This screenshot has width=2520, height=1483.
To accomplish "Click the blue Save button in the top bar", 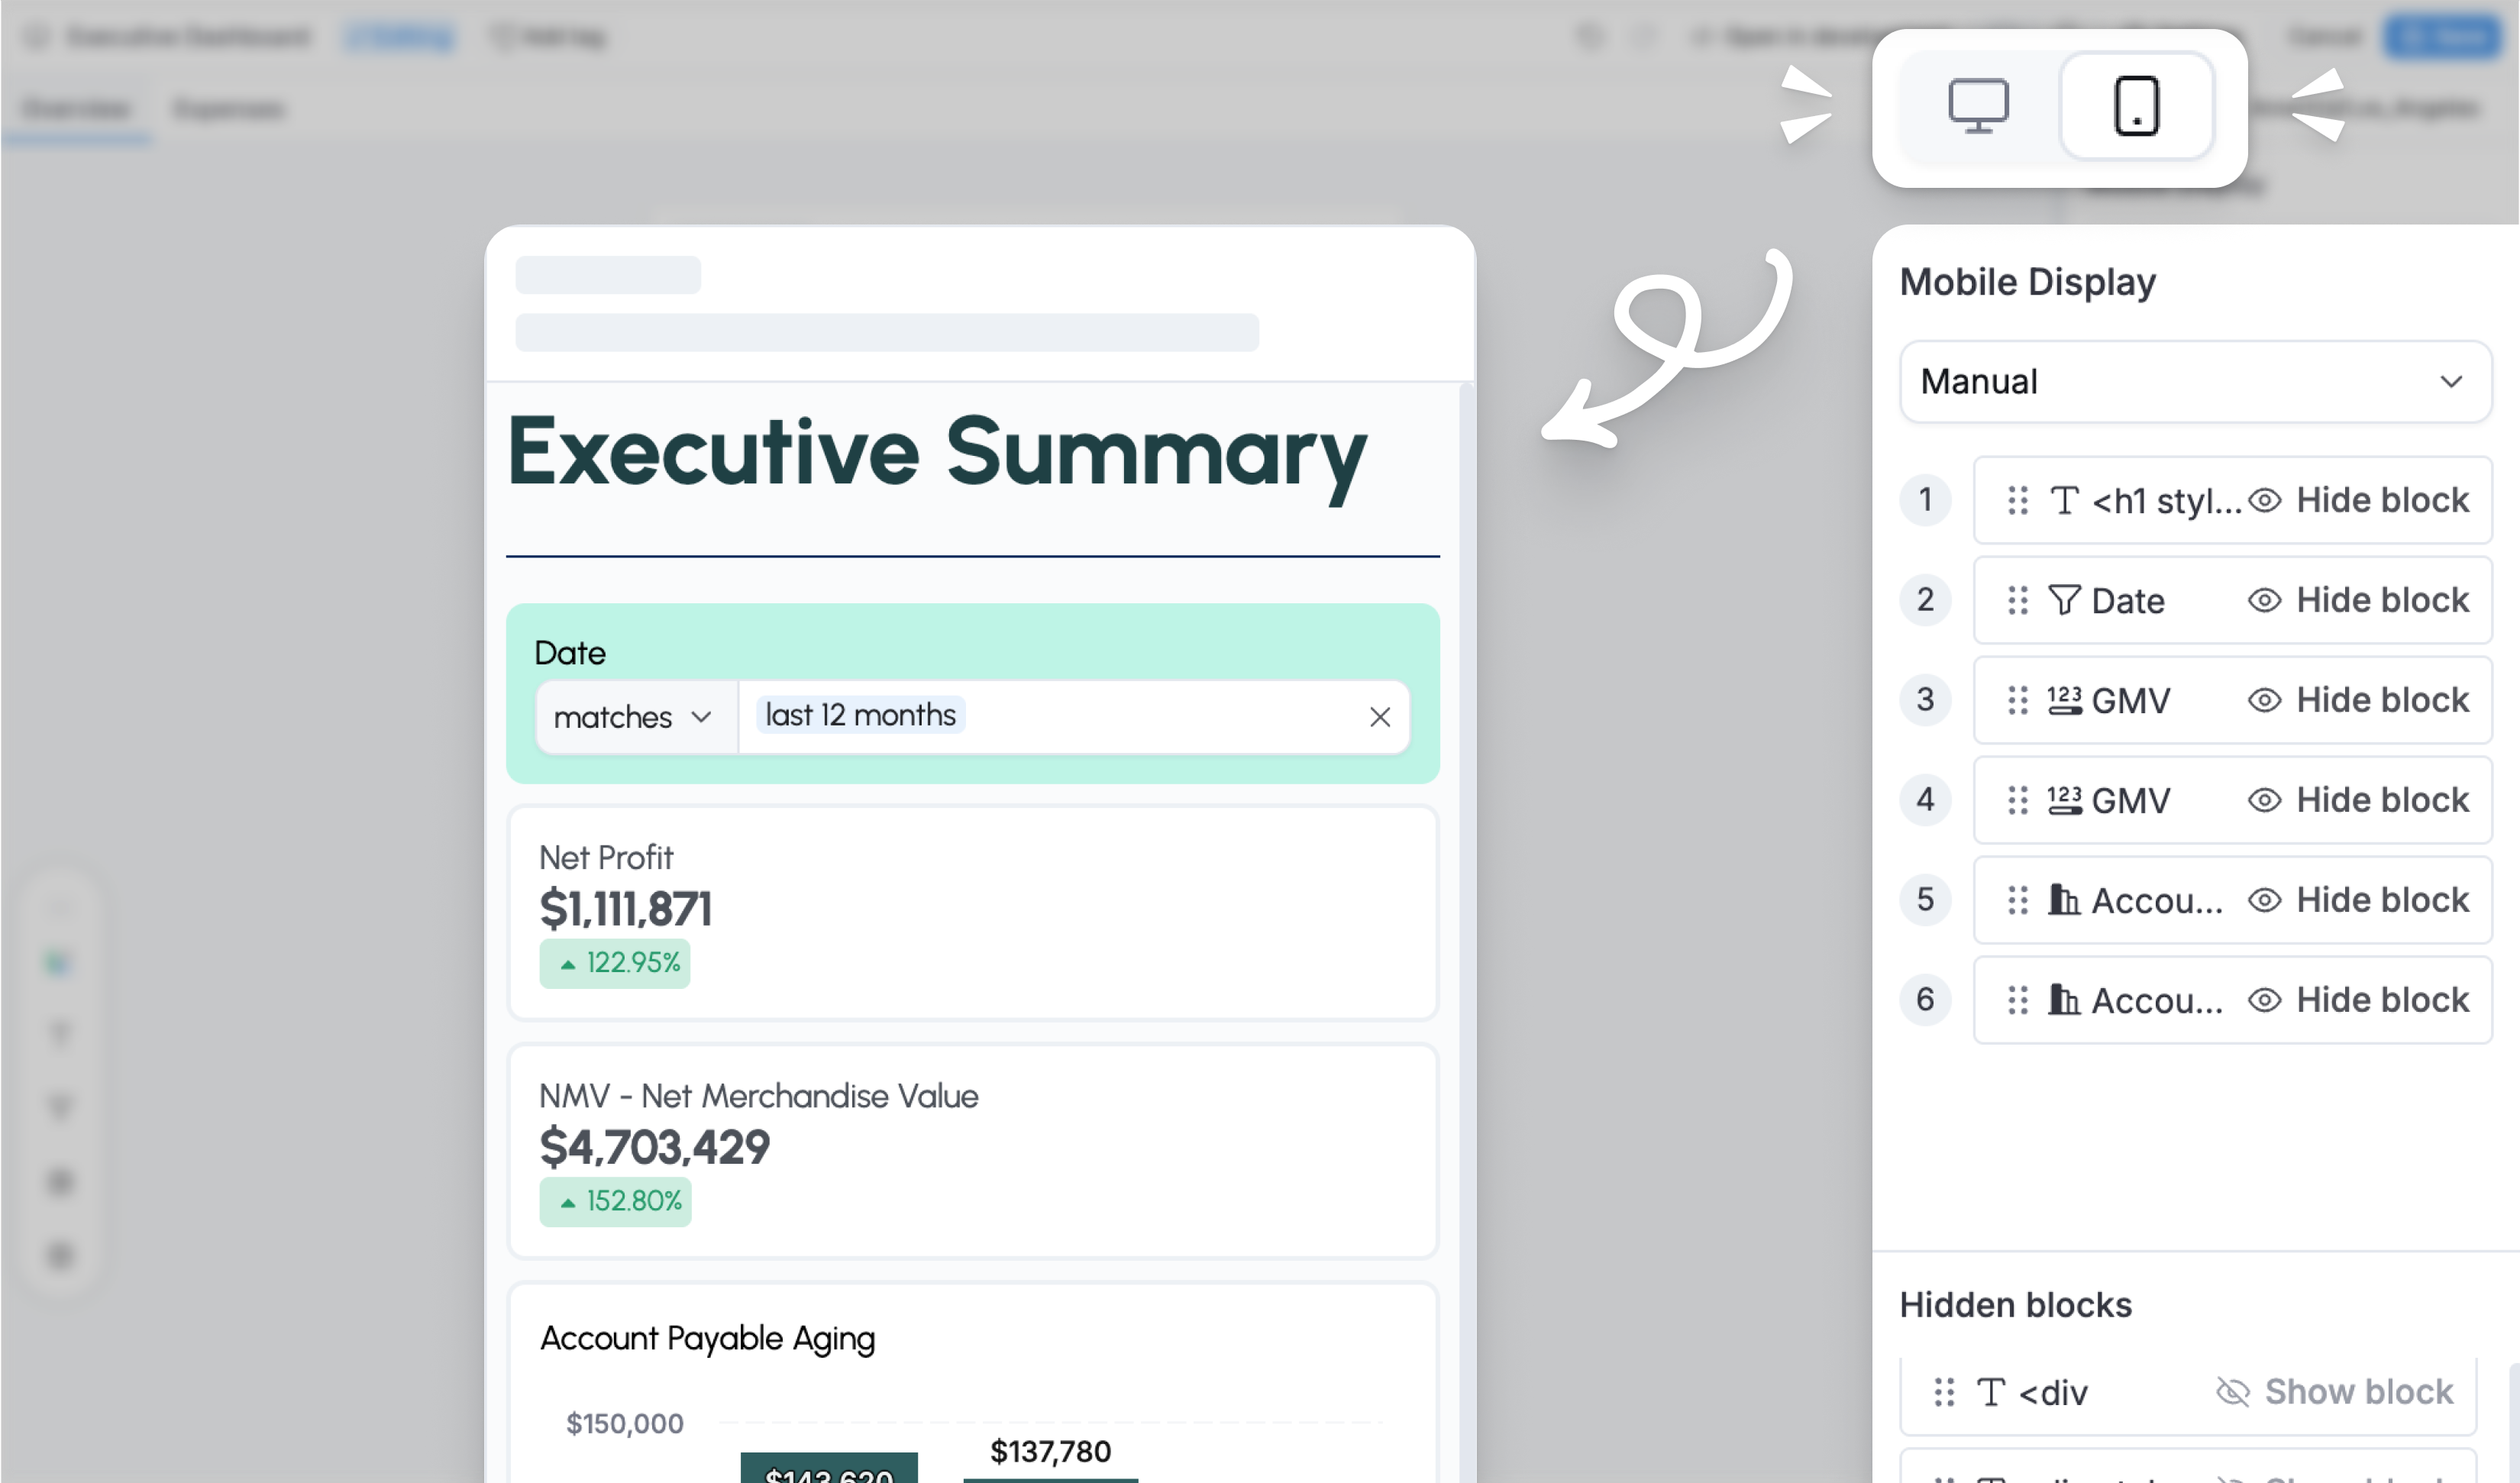I will [2443, 37].
